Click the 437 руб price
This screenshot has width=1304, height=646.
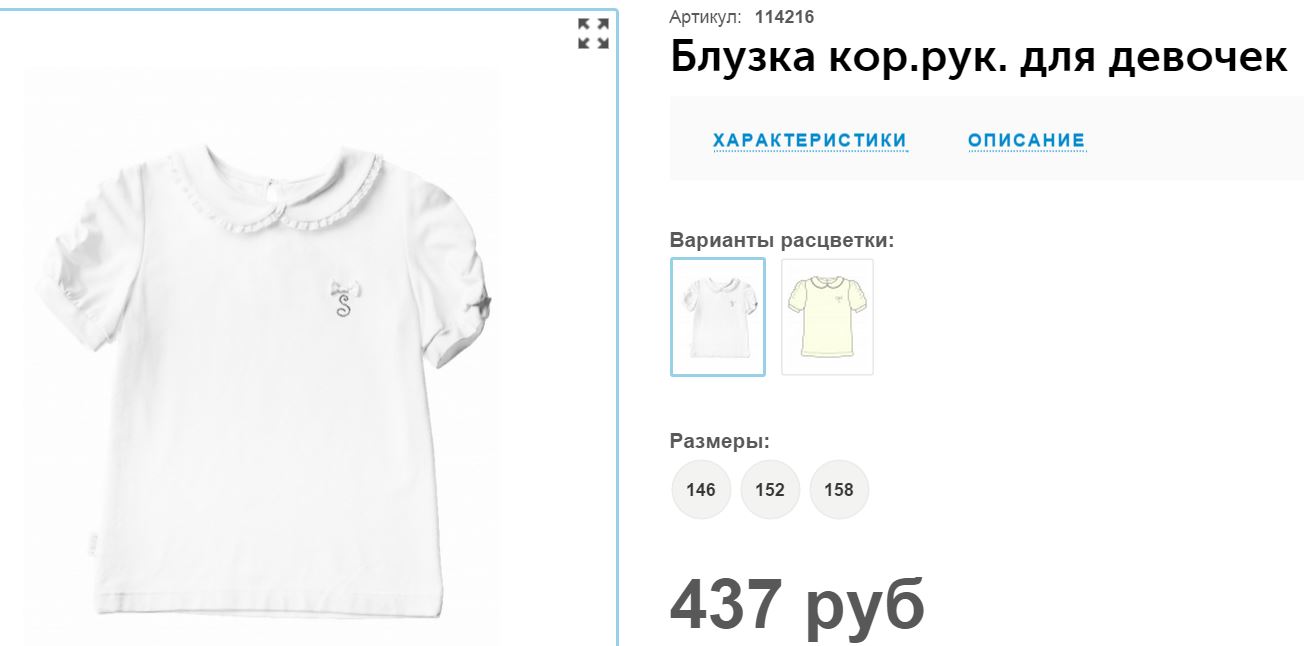[797, 605]
